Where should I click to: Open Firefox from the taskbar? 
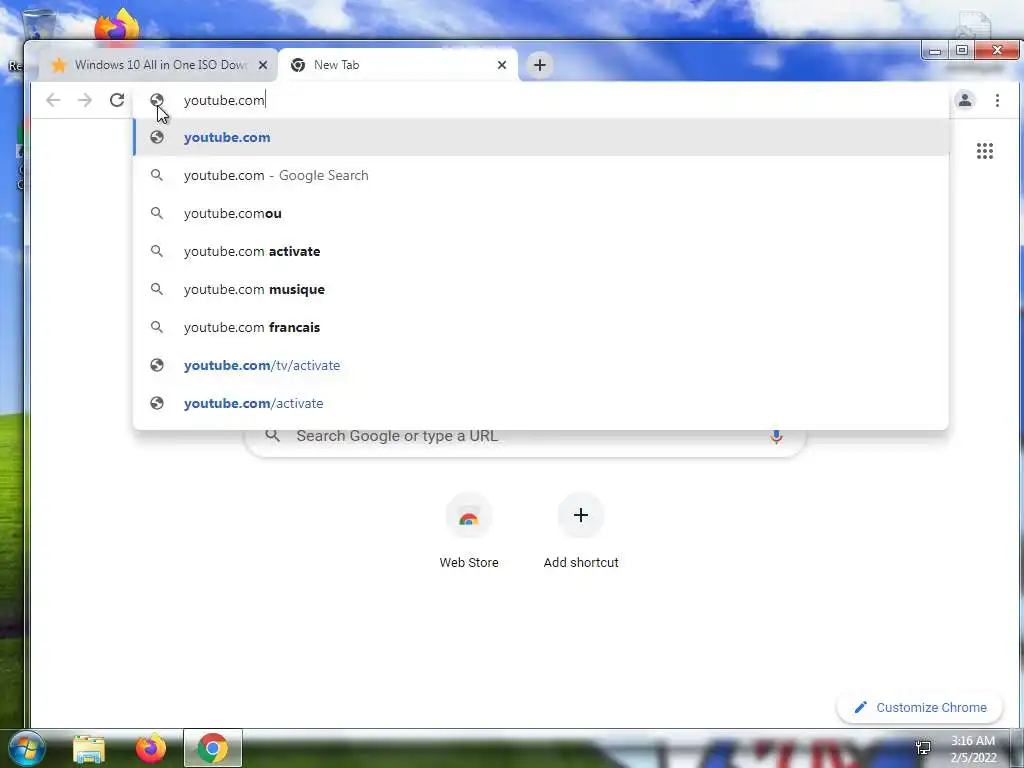coord(151,748)
